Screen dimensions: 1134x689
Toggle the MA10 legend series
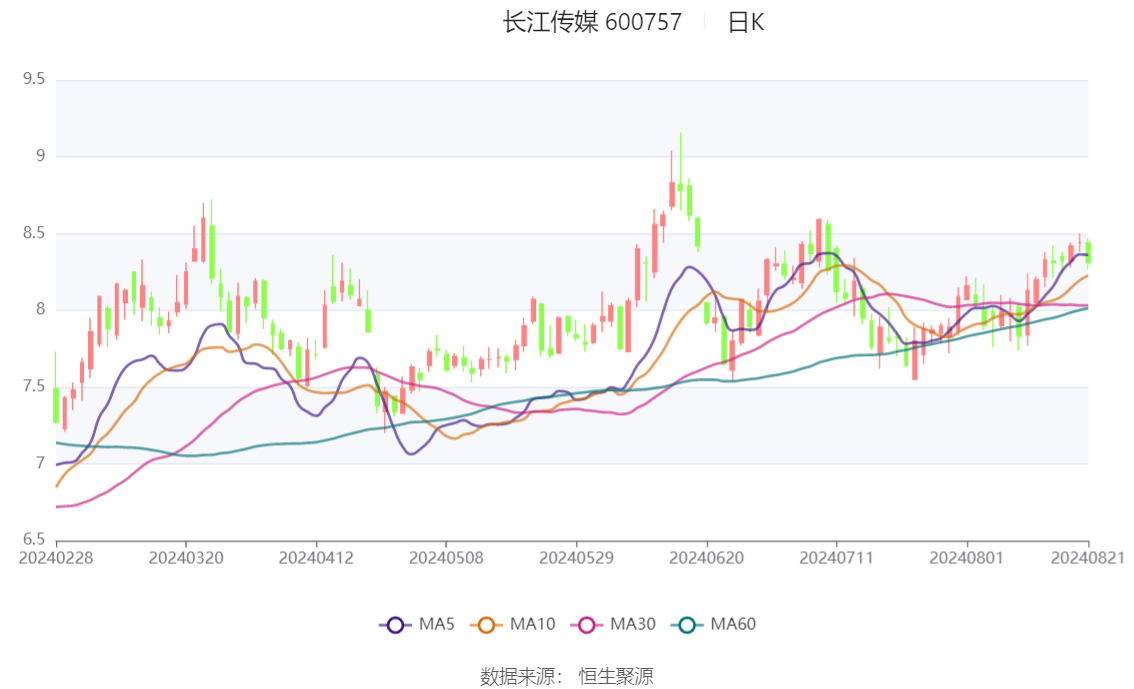513,625
